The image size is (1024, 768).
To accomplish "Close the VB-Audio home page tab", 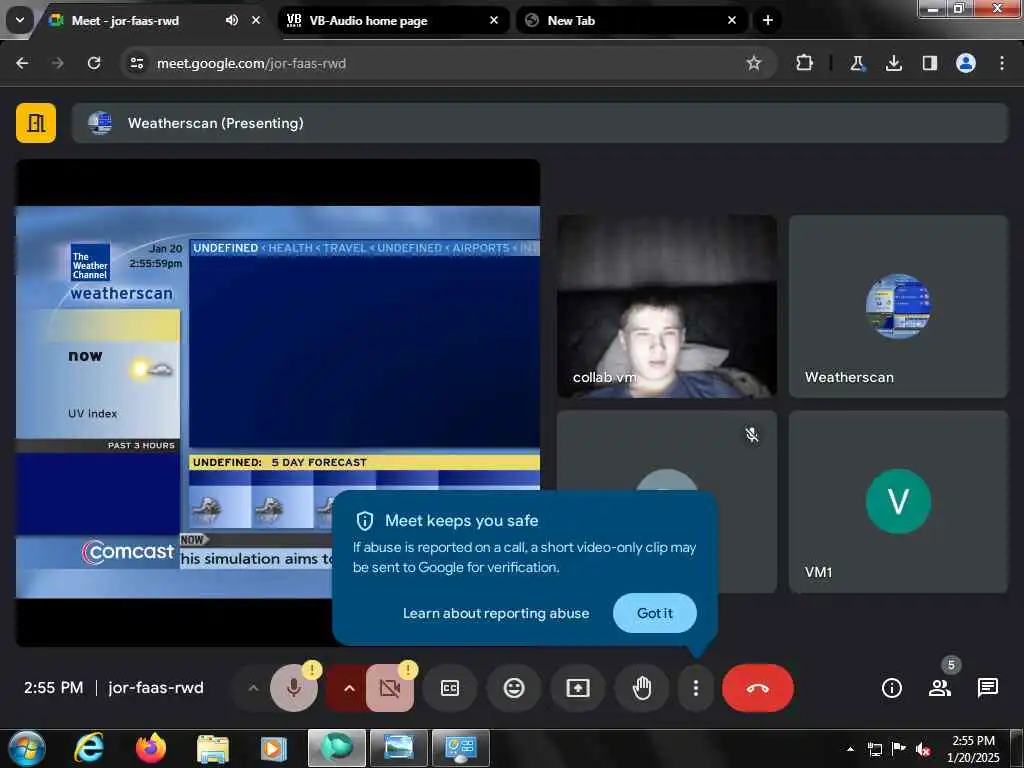I will pos(494,20).
